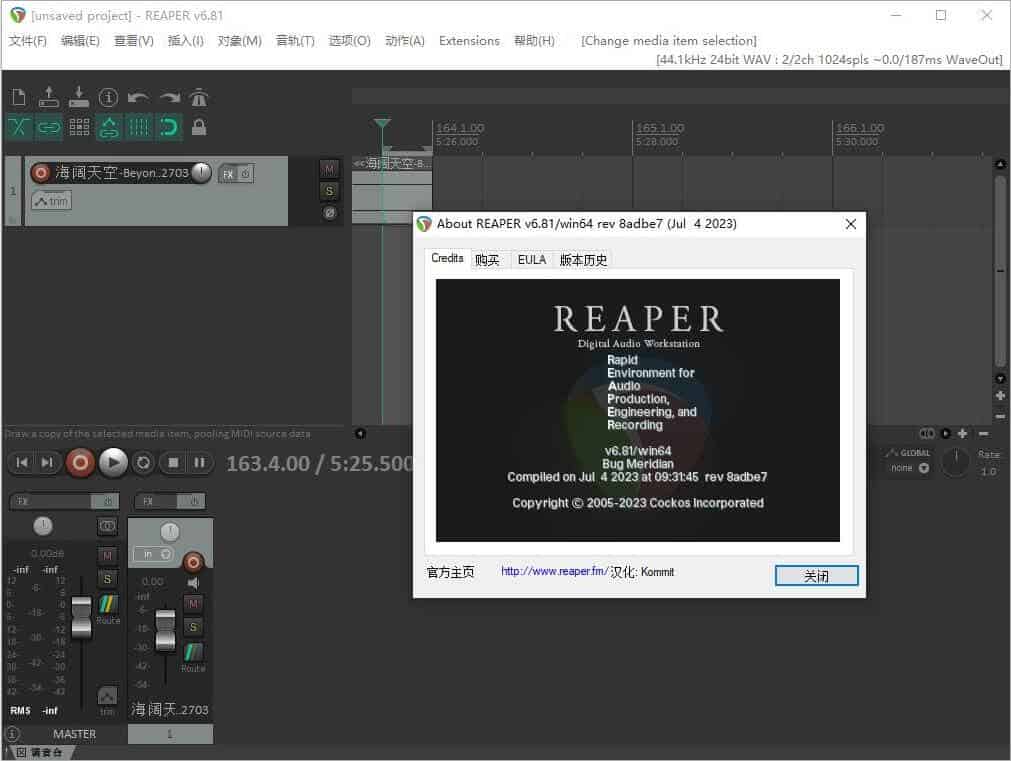Screen dimensions: 1011x761
Task: Click the transport Pause button
Action: coord(199,462)
